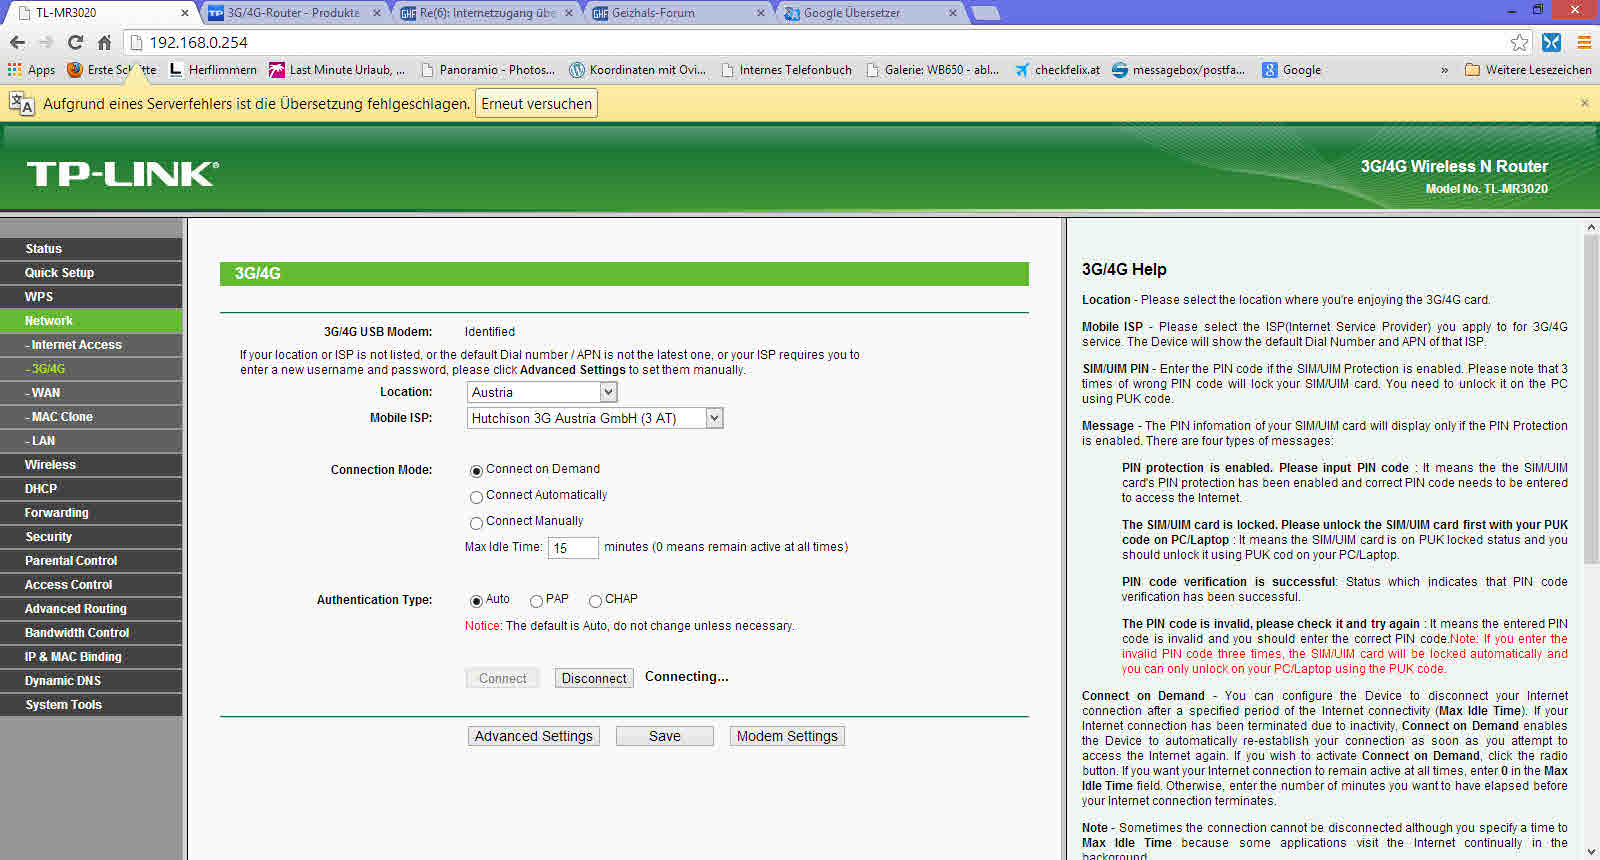Screen dimensions: 1600x860
Task: Open the Last Minute Urlaub bookmark
Action: click(337, 70)
